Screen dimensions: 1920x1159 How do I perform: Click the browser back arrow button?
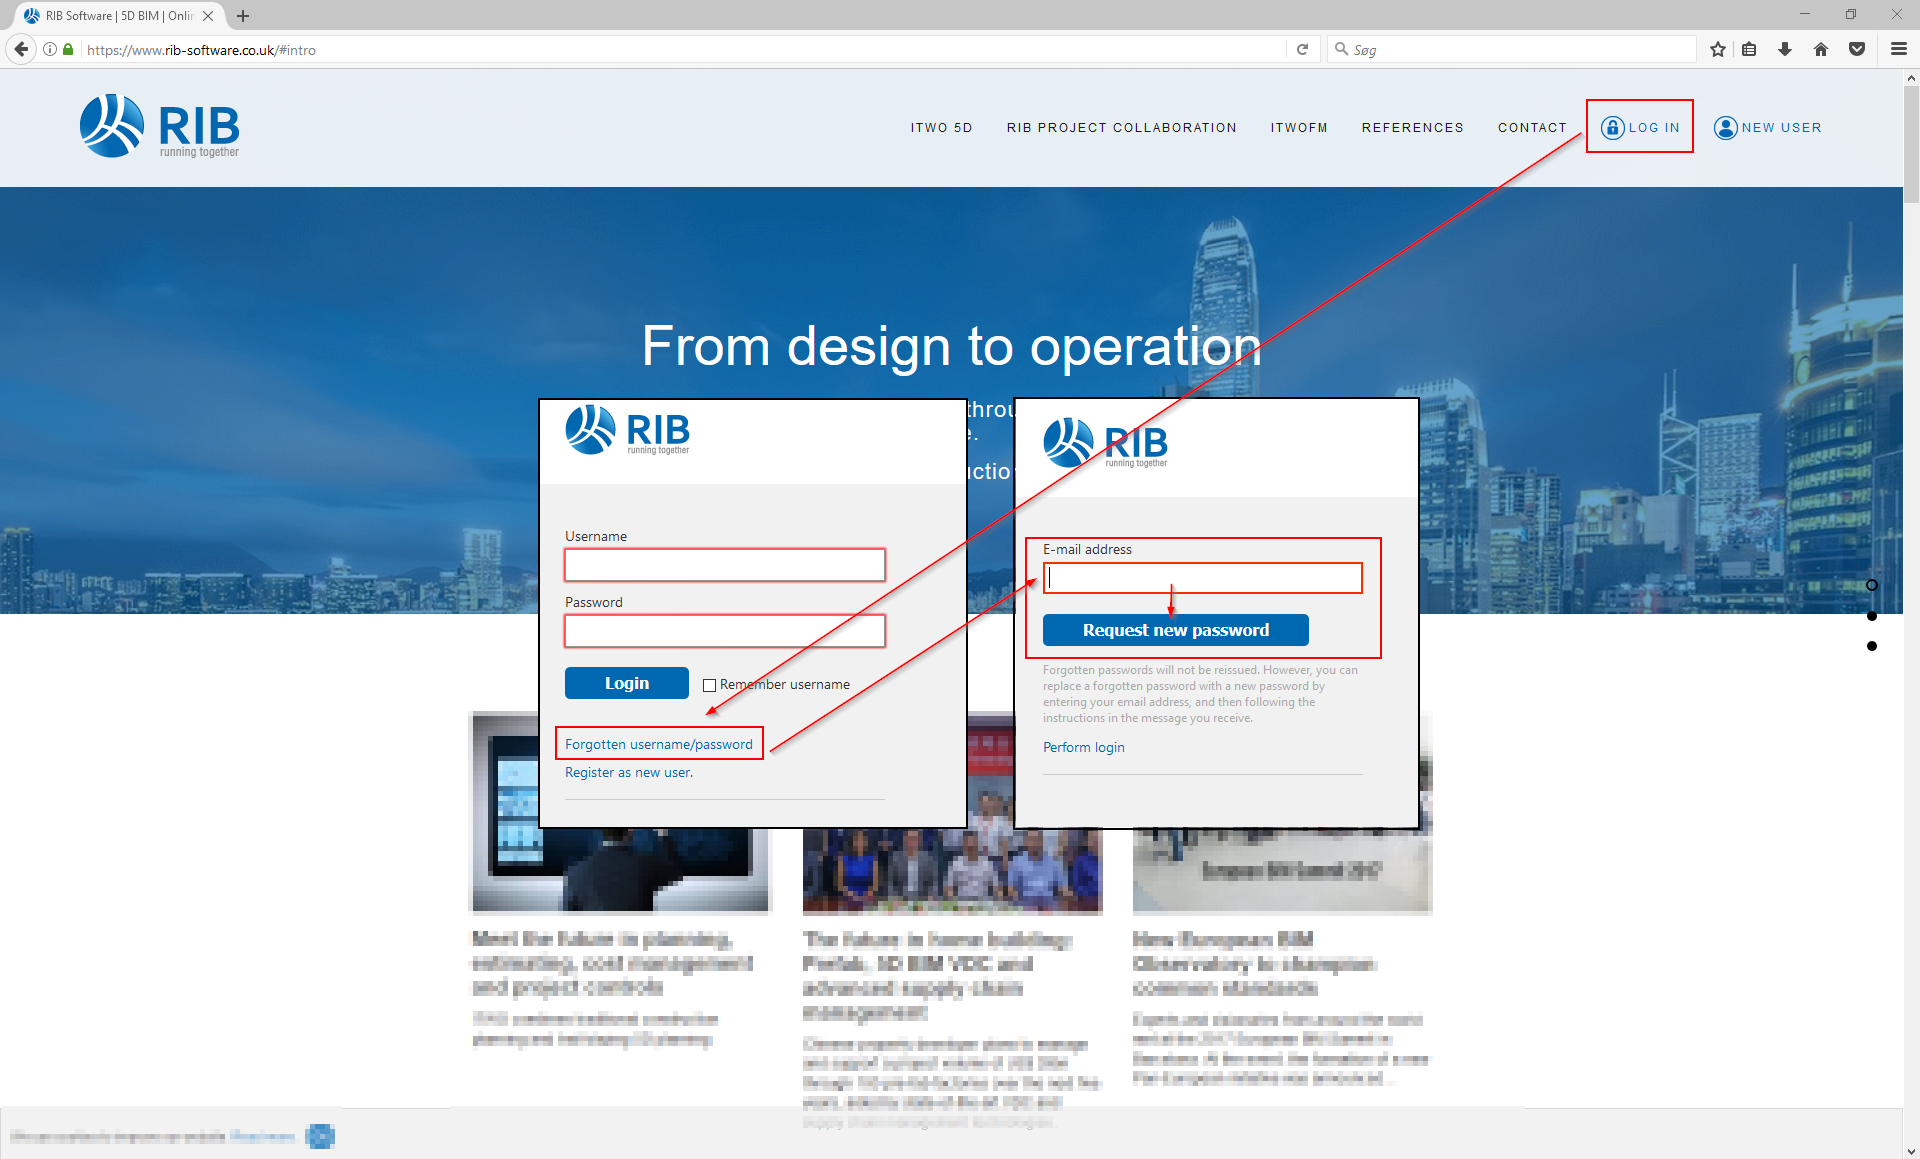[21, 49]
